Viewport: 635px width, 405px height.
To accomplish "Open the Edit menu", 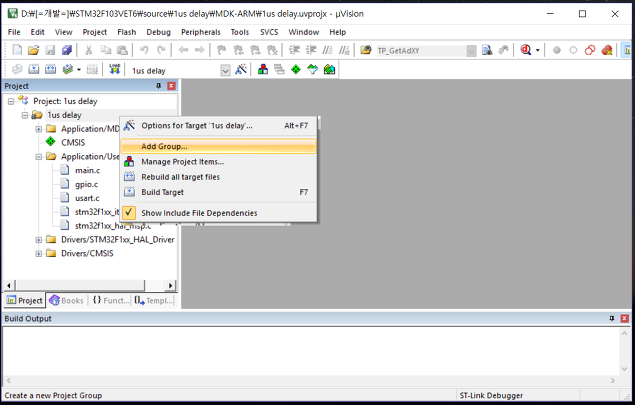I will tap(37, 32).
